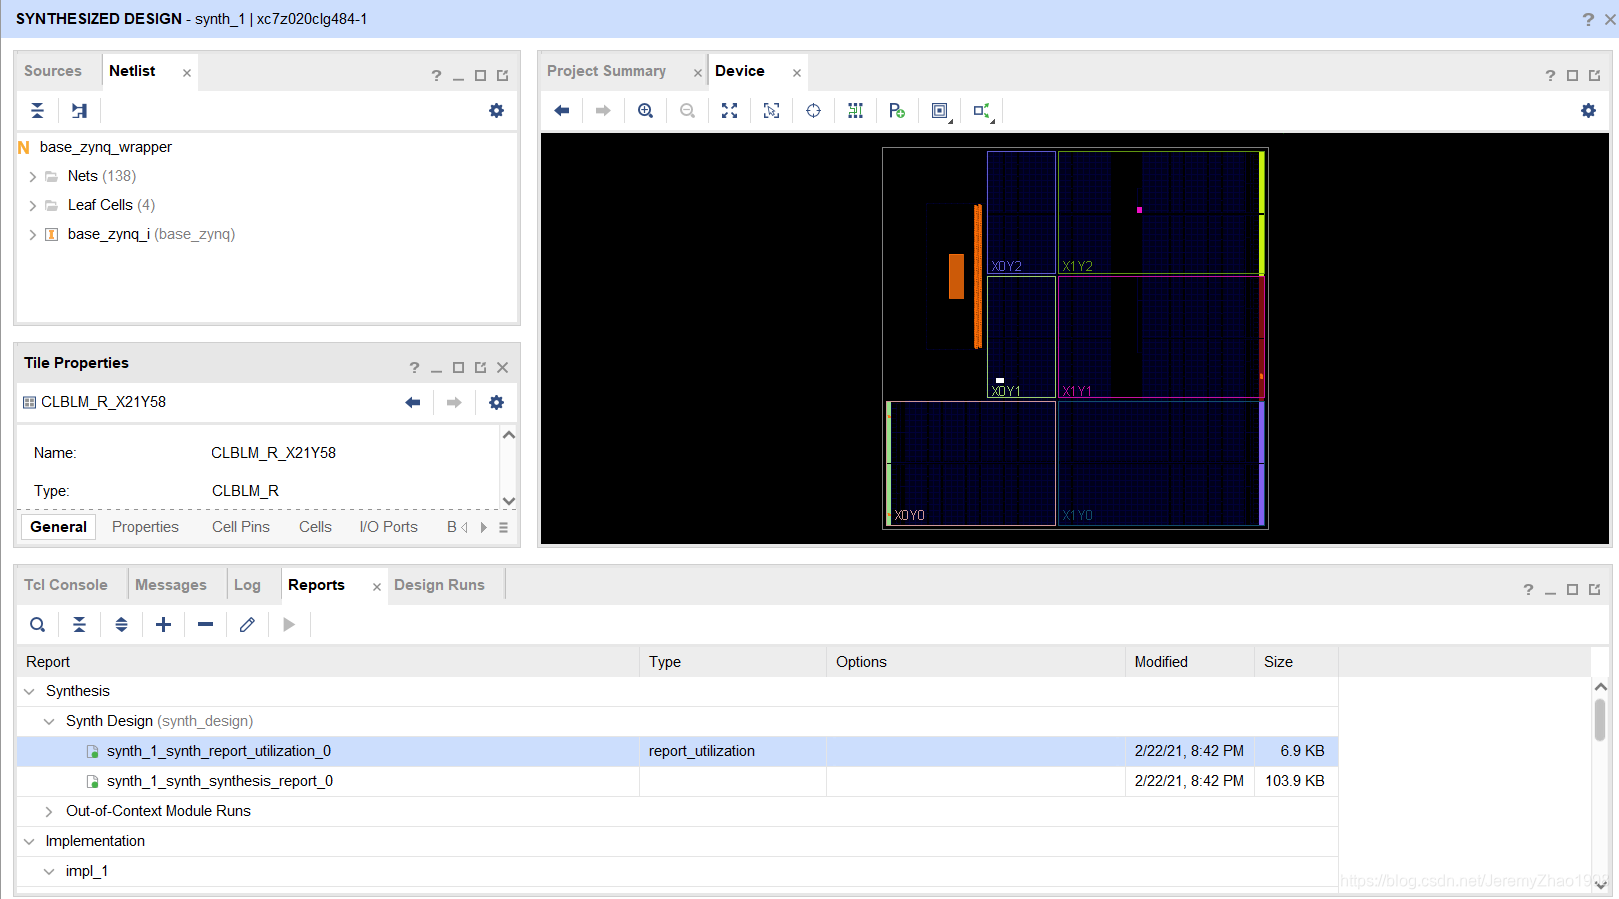Screen dimensions: 1619x899
Task: Click the search icon in Reports toolbar
Action: (x=37, y=625)
